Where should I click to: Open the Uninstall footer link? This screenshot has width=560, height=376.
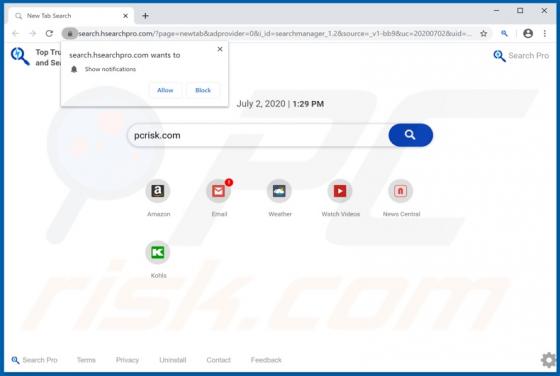(x=172, y=360)
